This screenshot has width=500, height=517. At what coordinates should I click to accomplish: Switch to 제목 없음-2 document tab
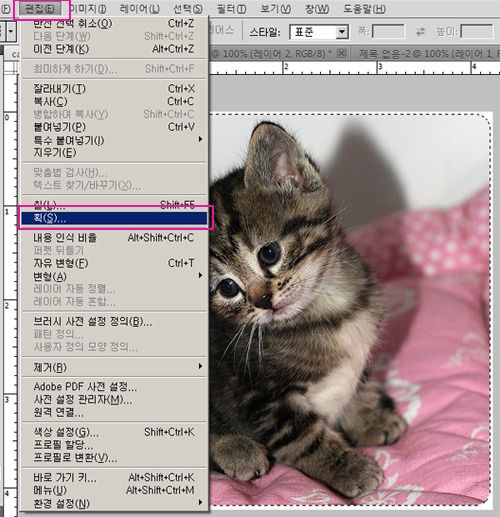(425, 53)
